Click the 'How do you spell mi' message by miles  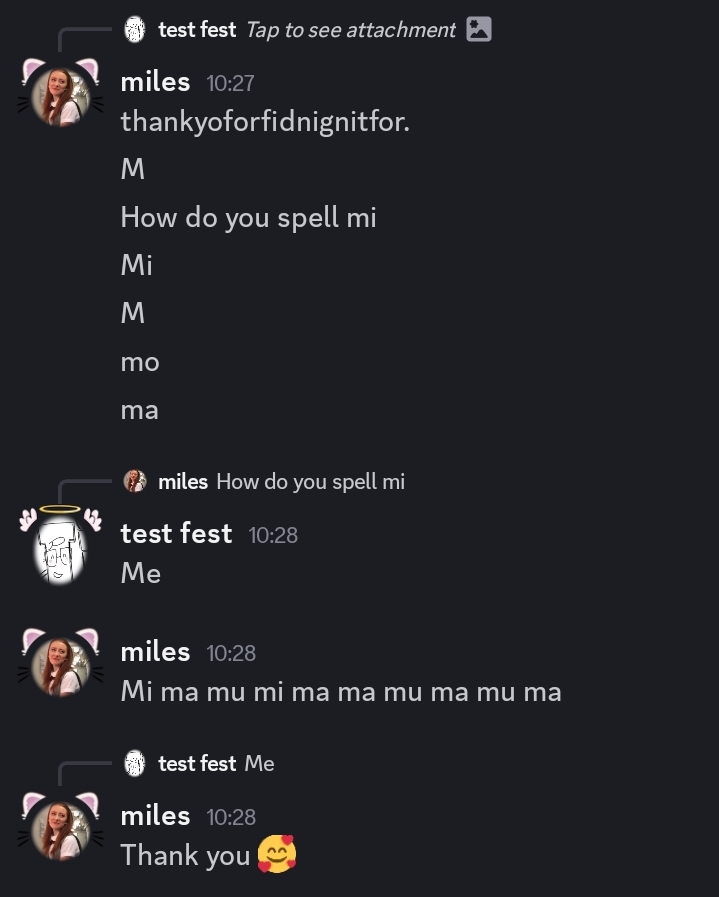[x=248, y=217]
